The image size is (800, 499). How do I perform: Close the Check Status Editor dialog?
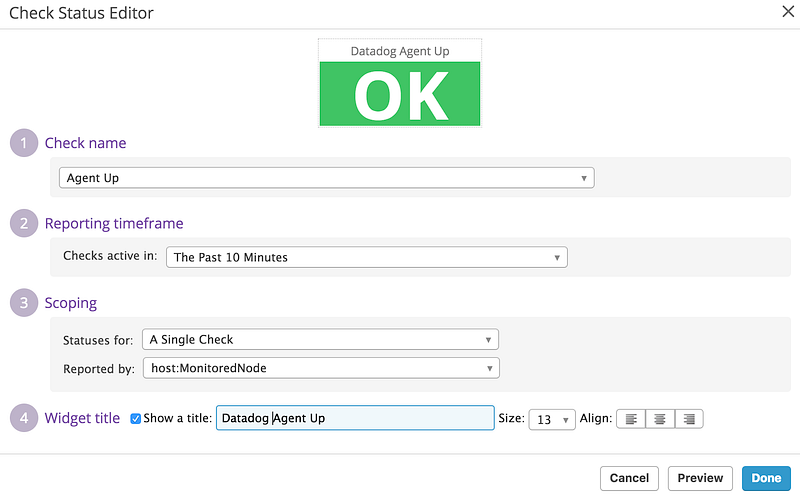coord(788,13)
